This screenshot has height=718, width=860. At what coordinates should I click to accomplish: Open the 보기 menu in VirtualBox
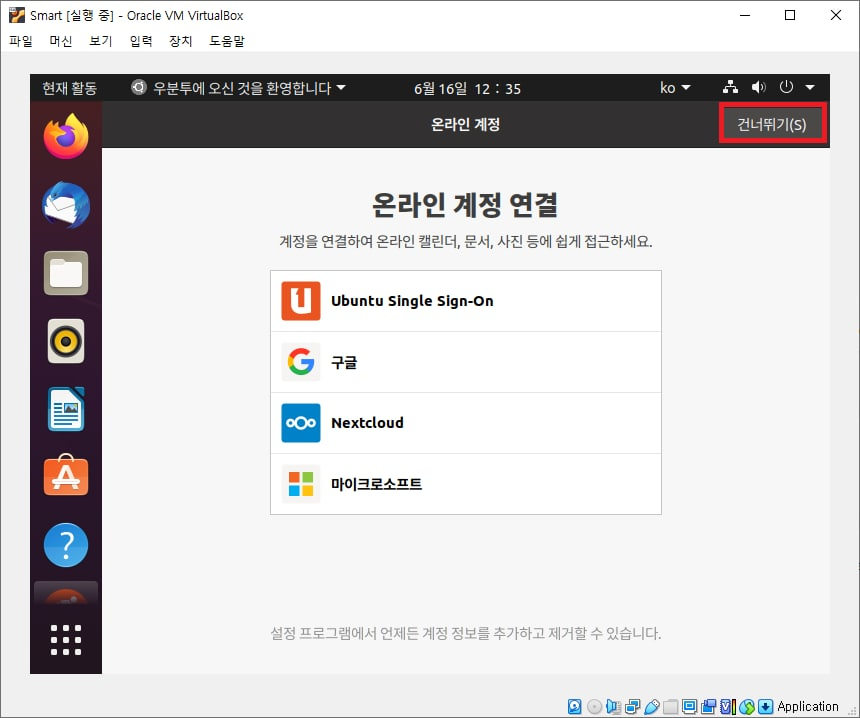click(x=101, y=41)
